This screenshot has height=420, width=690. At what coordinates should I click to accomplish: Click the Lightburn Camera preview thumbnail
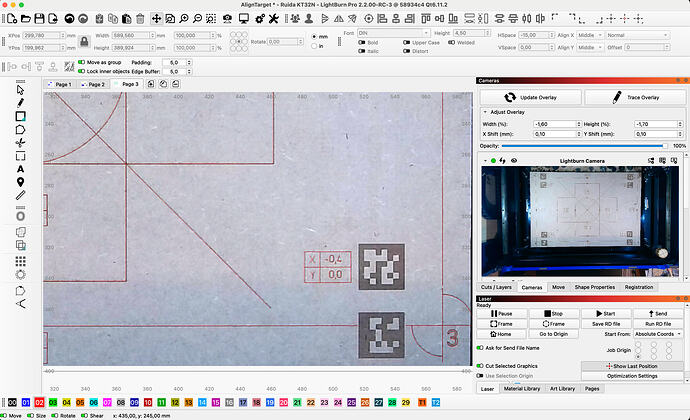(580, 221)
